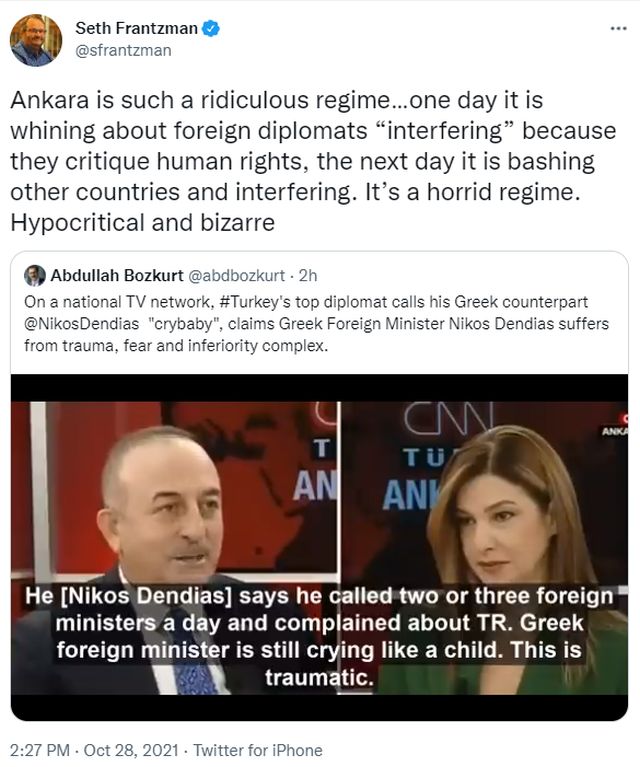Click the video subtitle about Greek foreign minister
640x767 pixels.
[x=320, y=636]
